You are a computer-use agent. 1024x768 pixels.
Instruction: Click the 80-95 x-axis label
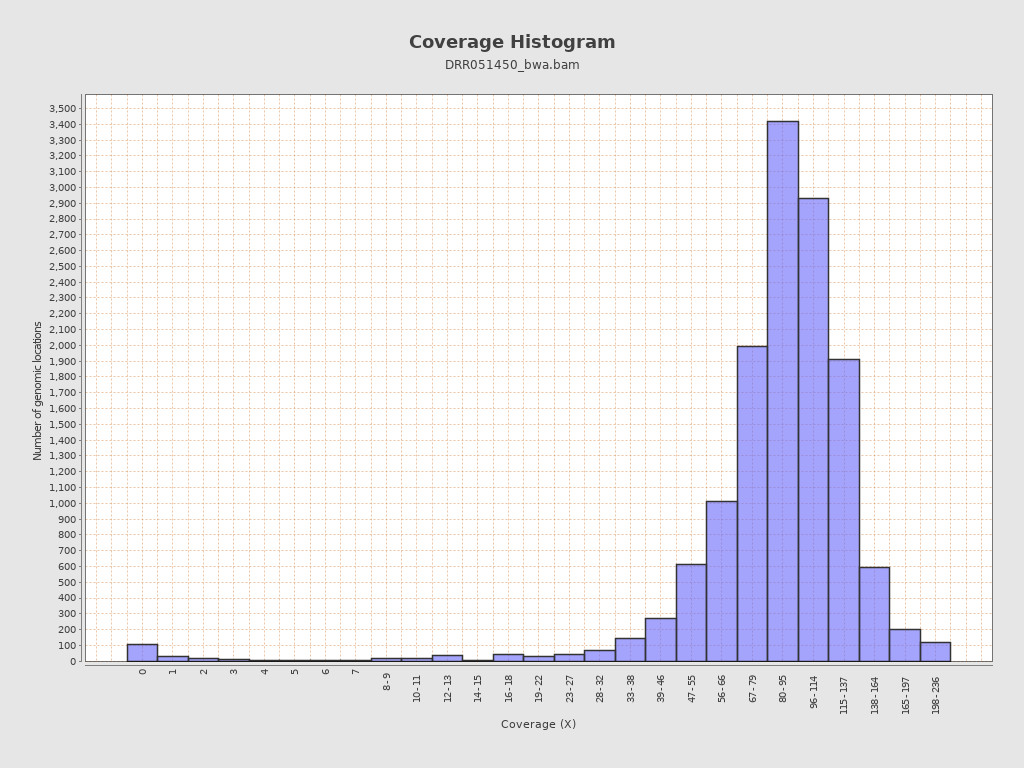783,688
